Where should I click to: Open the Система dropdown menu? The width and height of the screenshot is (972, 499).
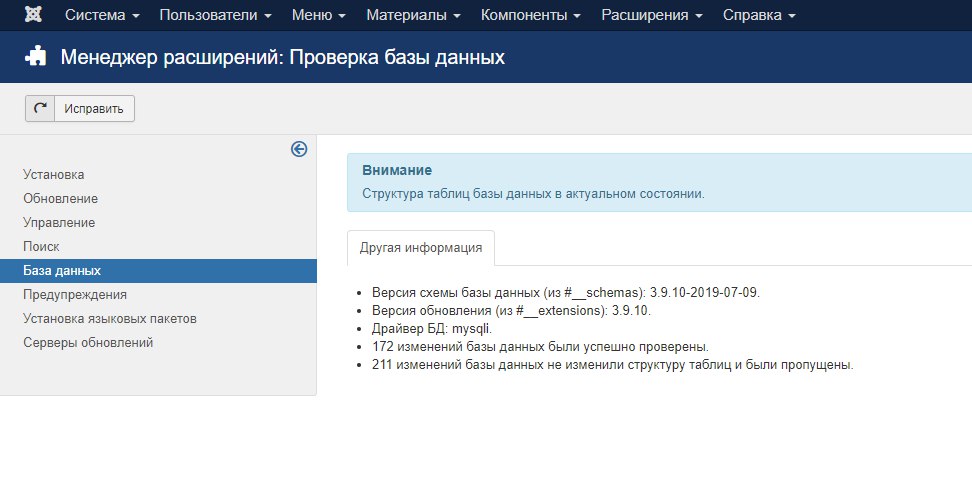[x=102, y=15]
